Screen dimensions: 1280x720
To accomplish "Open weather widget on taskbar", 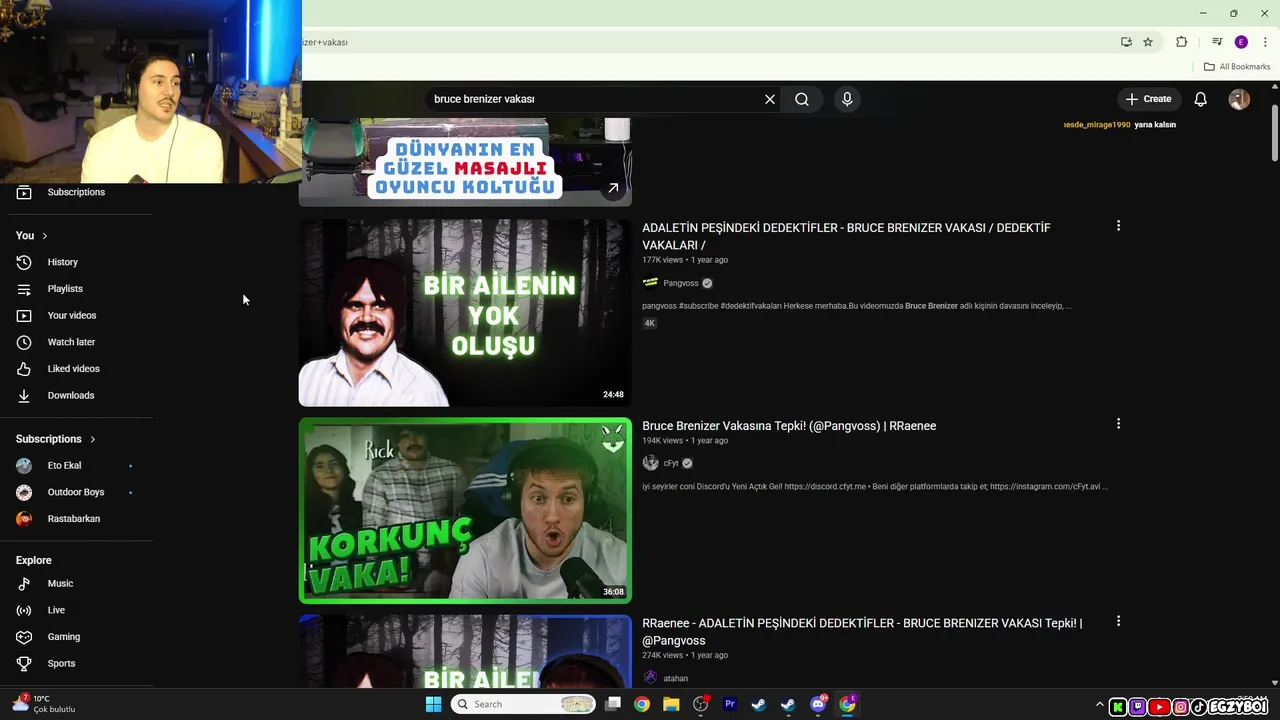I will [44, 704].
